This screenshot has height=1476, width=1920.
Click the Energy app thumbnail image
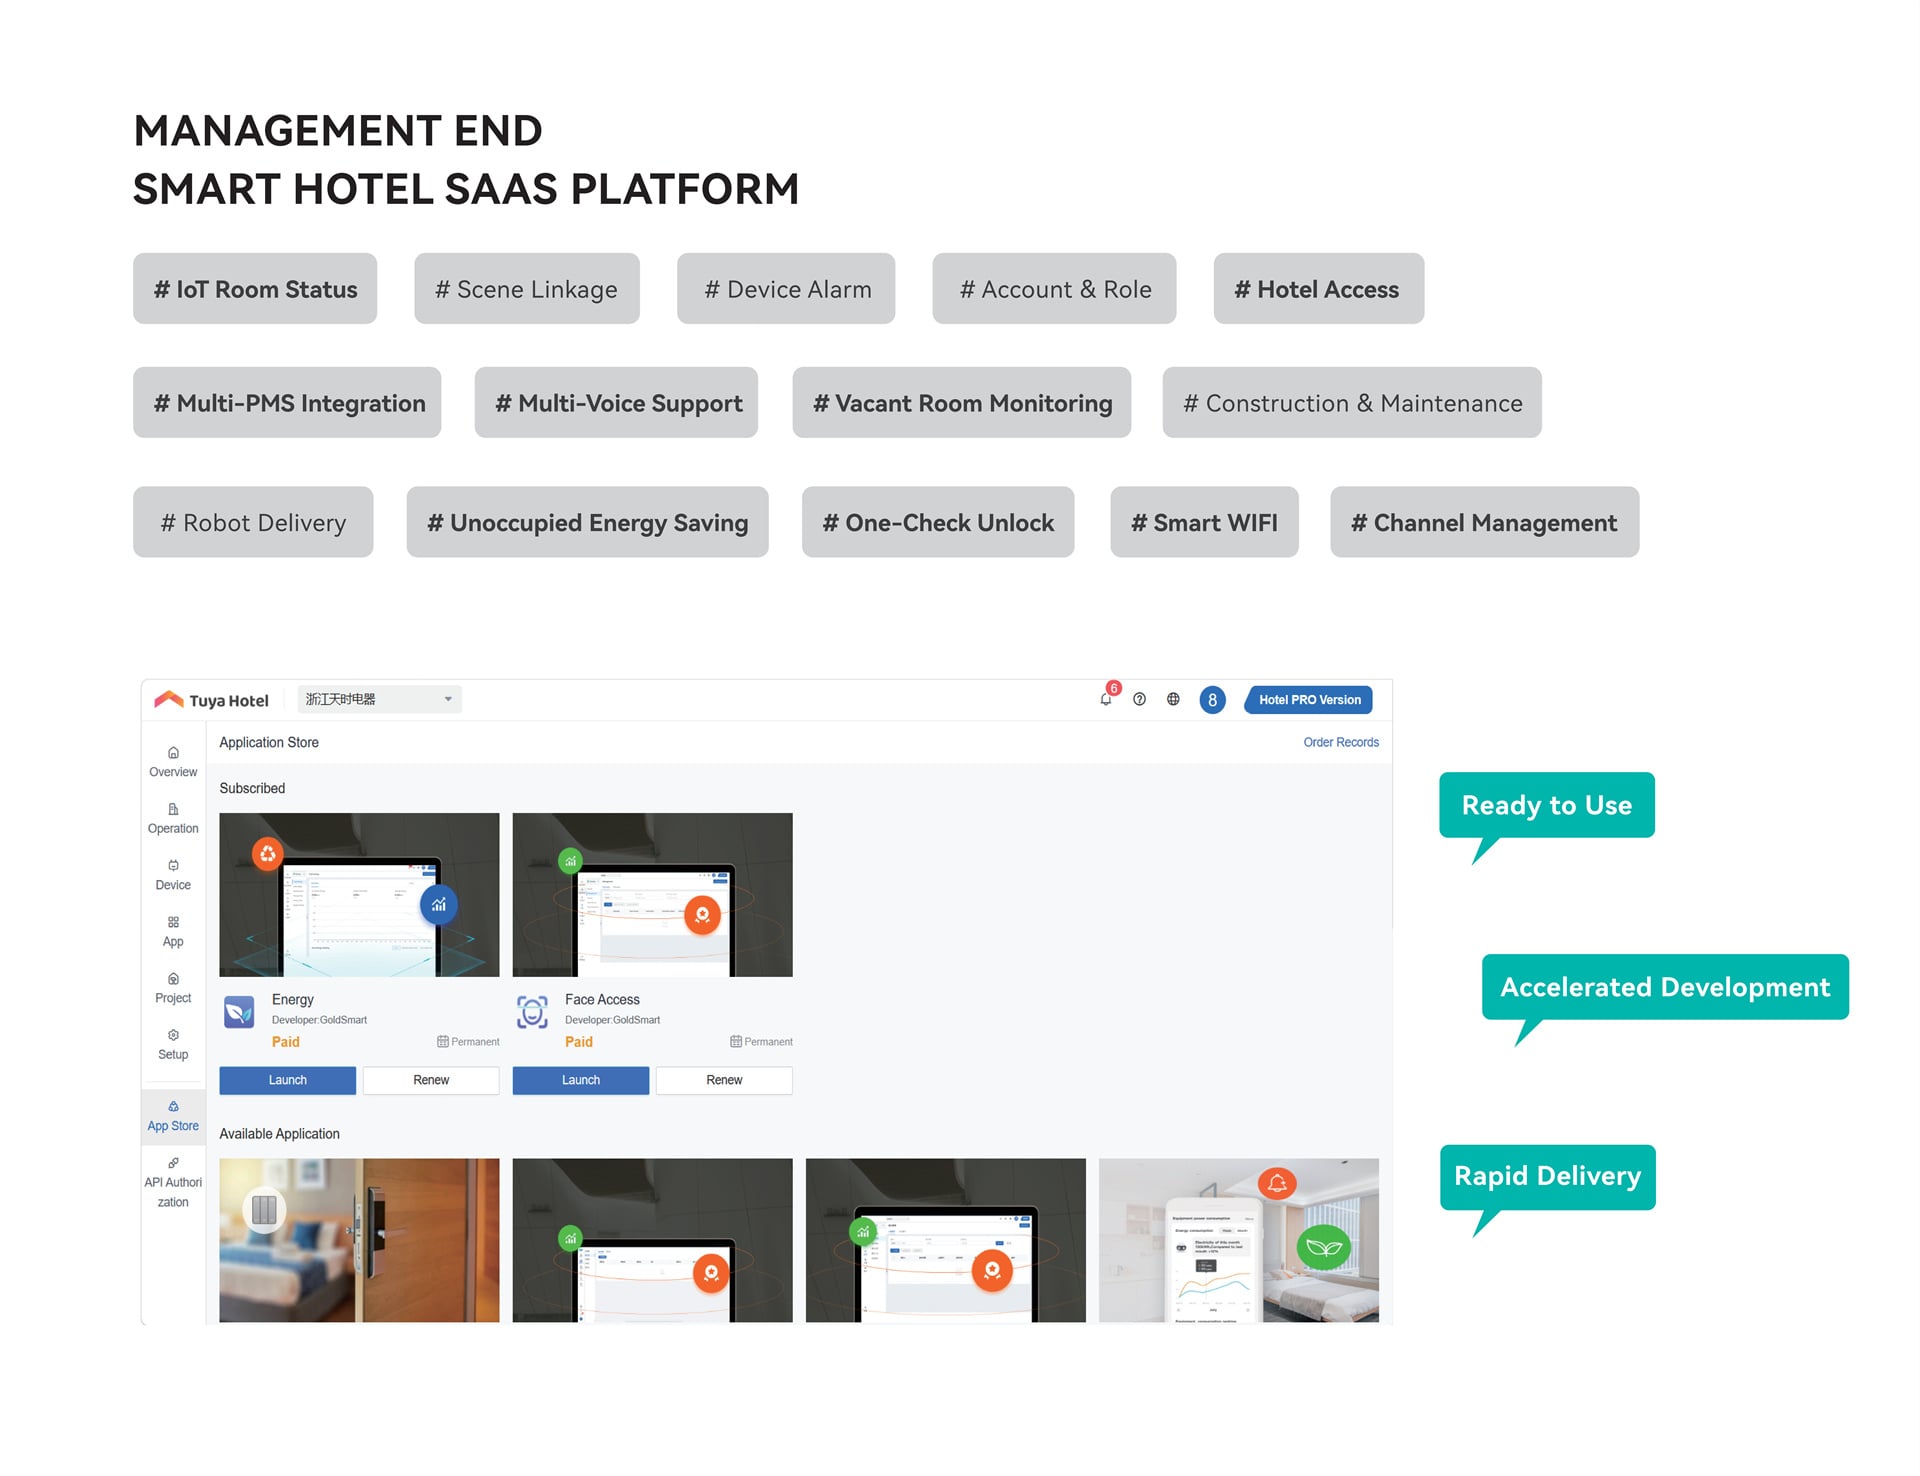[359, 895]
